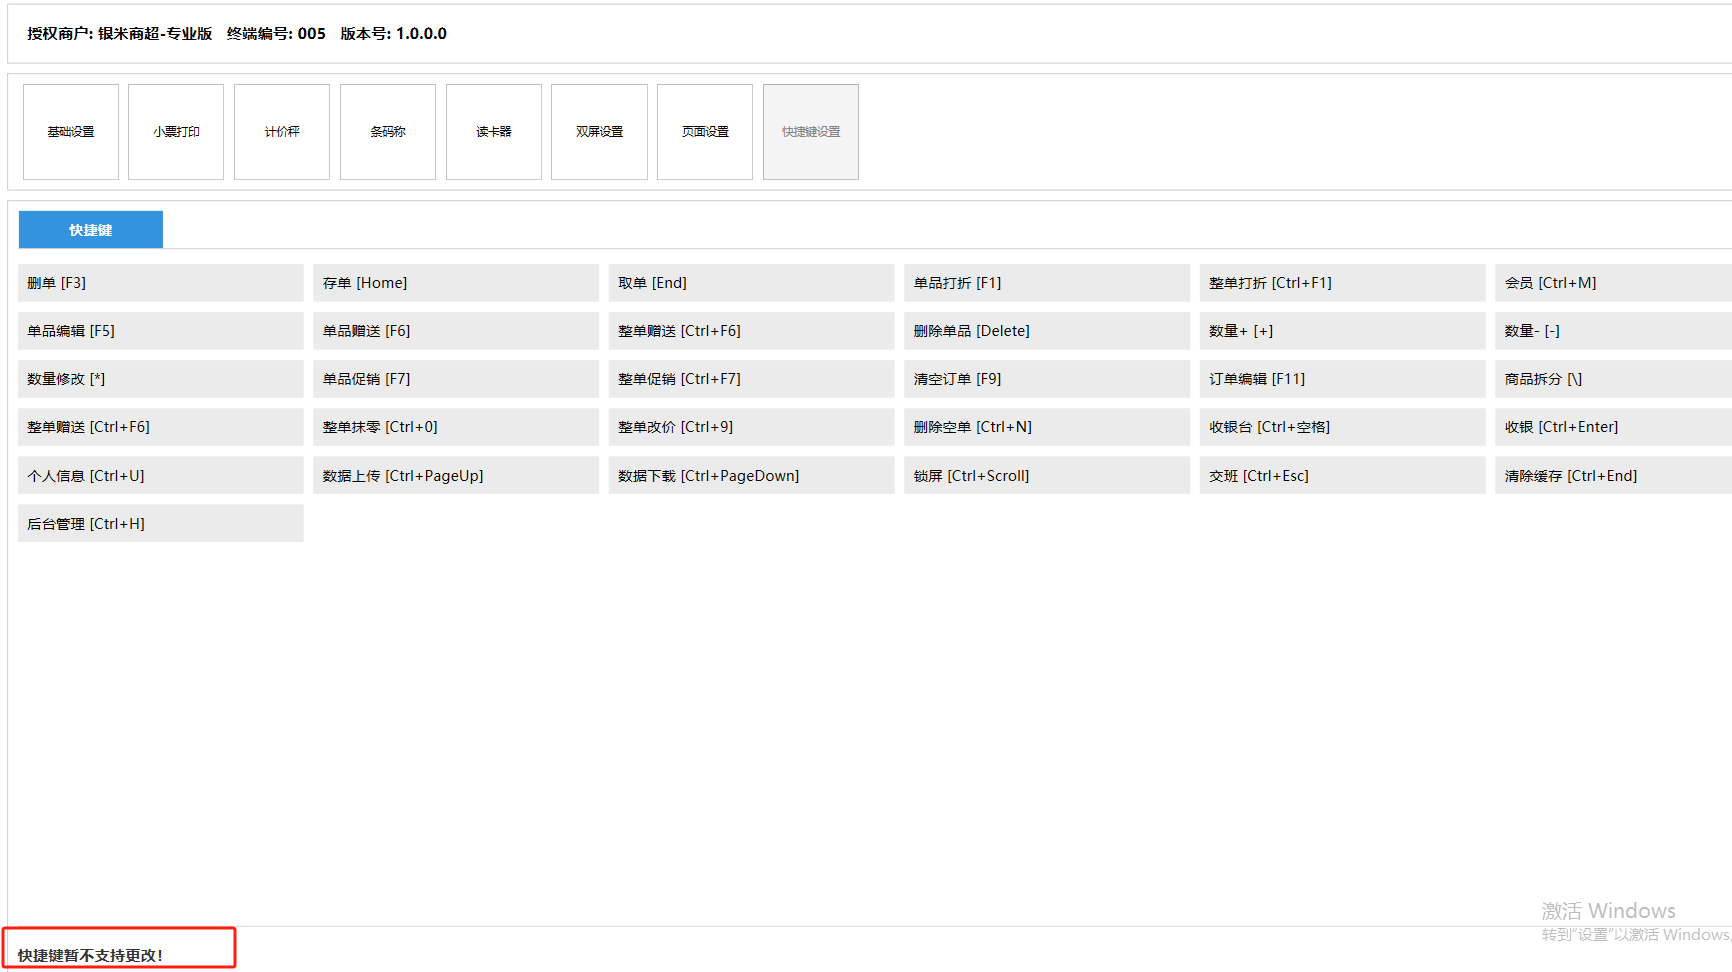The width and height of the screenshot is (1732, 972).
Task: Click 数据上传 [Ctrl+PageUp] item
Action: pos(455,476)
